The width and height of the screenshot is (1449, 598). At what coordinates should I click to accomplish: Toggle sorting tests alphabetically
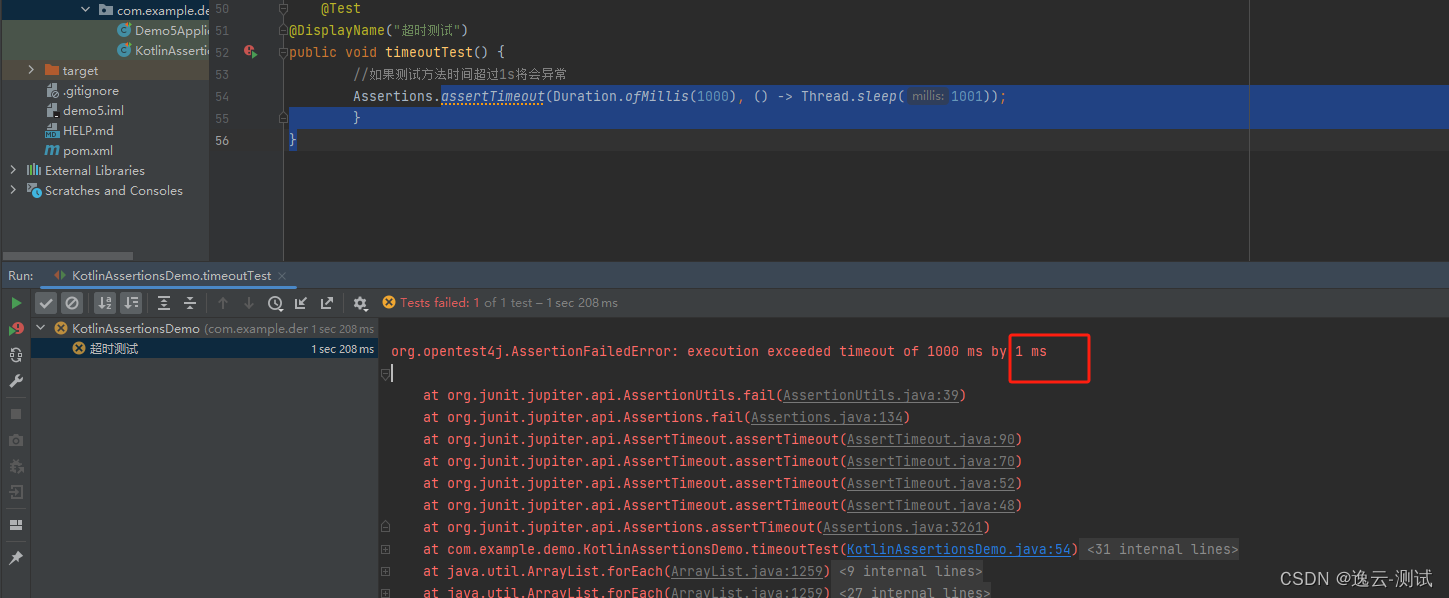click(104, 302)
